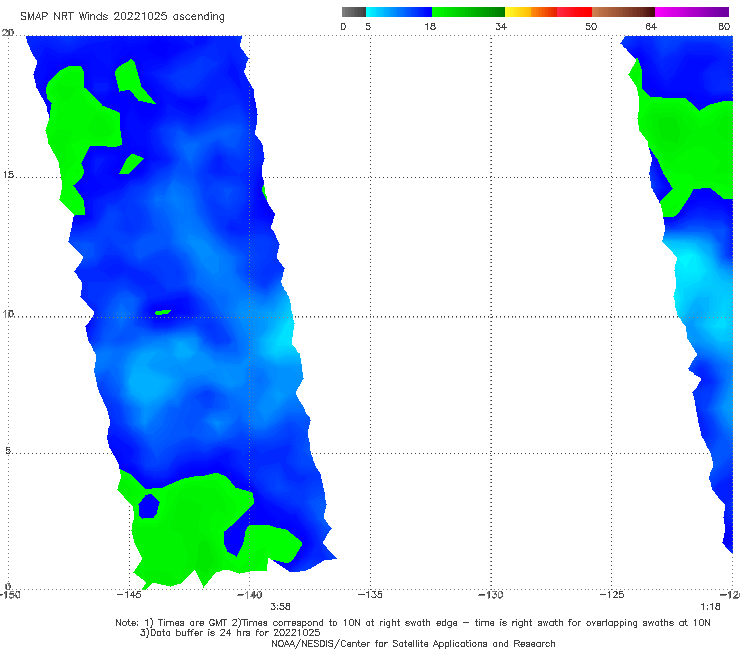Click the red segment of the color bar
Viewport: 740px width, 650px height.
[x=574, y=12]
